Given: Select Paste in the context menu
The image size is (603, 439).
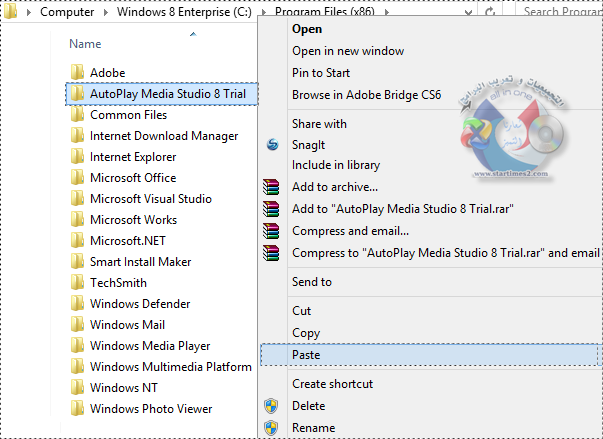Looking at the screenshot, I should (430, 355).
